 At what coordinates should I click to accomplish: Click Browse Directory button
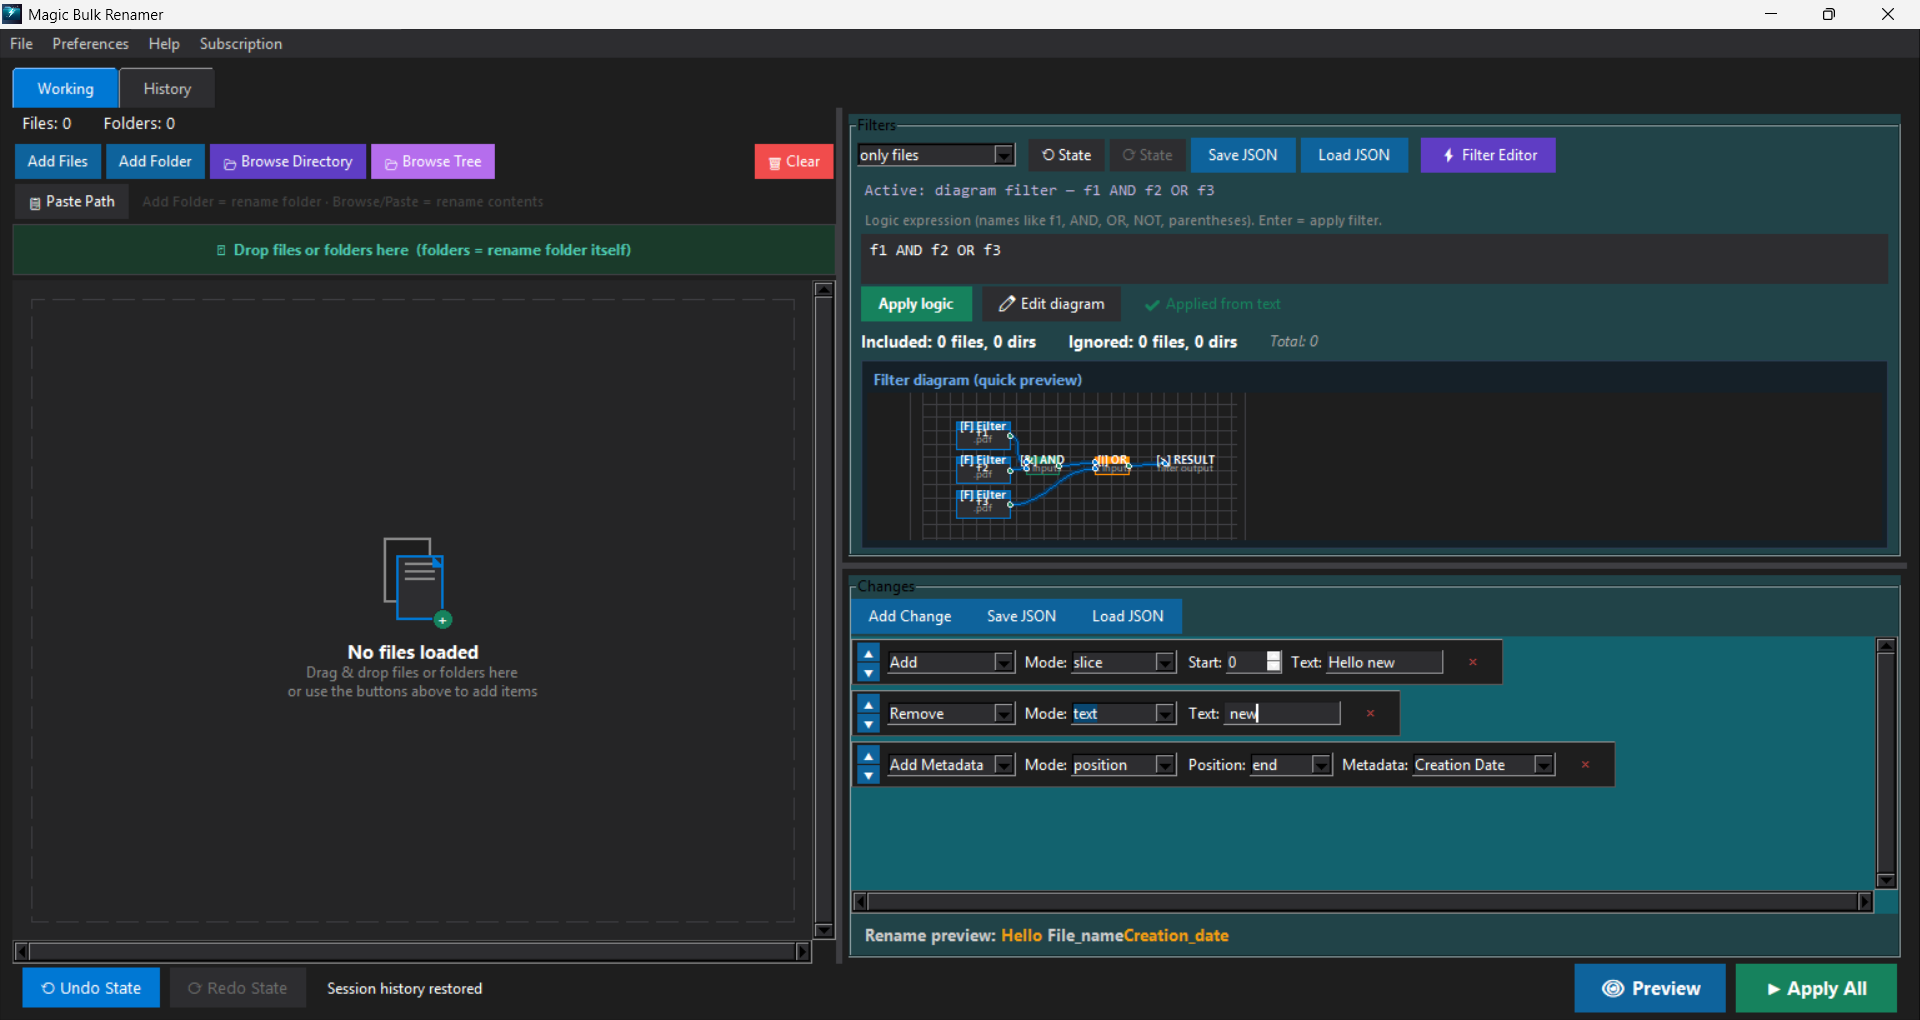(288, 161)
